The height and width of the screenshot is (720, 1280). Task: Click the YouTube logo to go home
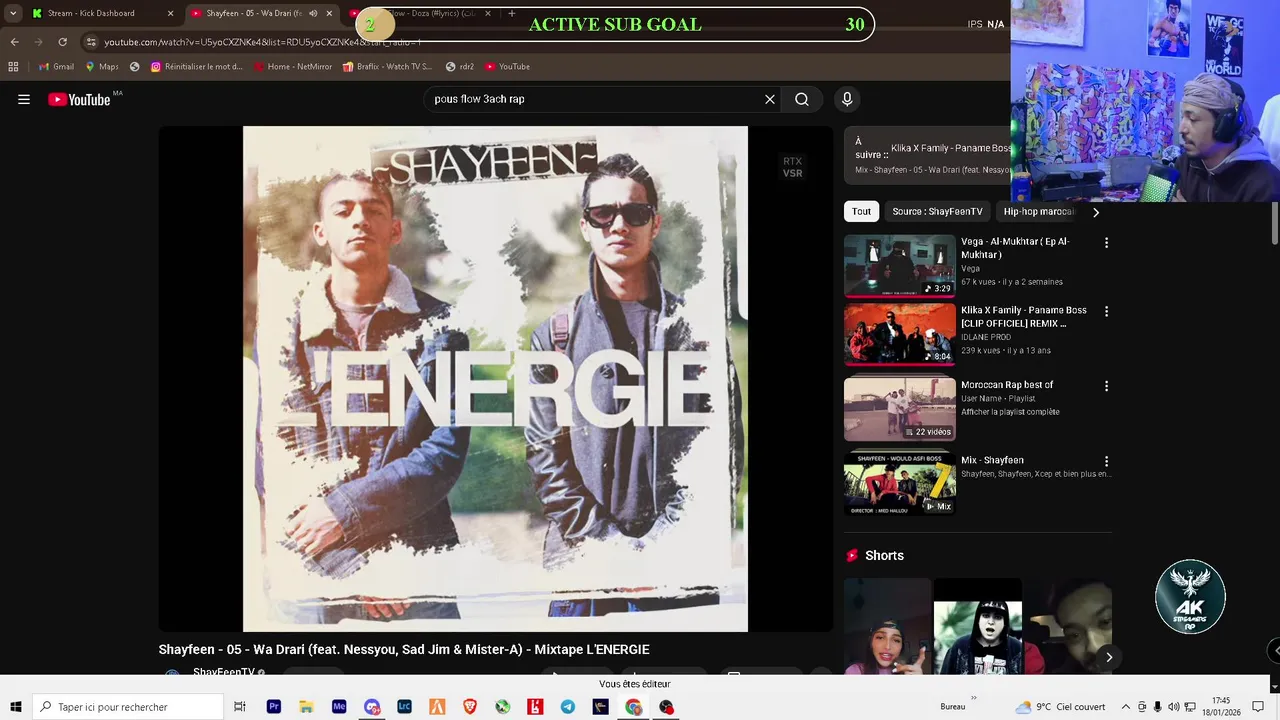click(79, 99)
